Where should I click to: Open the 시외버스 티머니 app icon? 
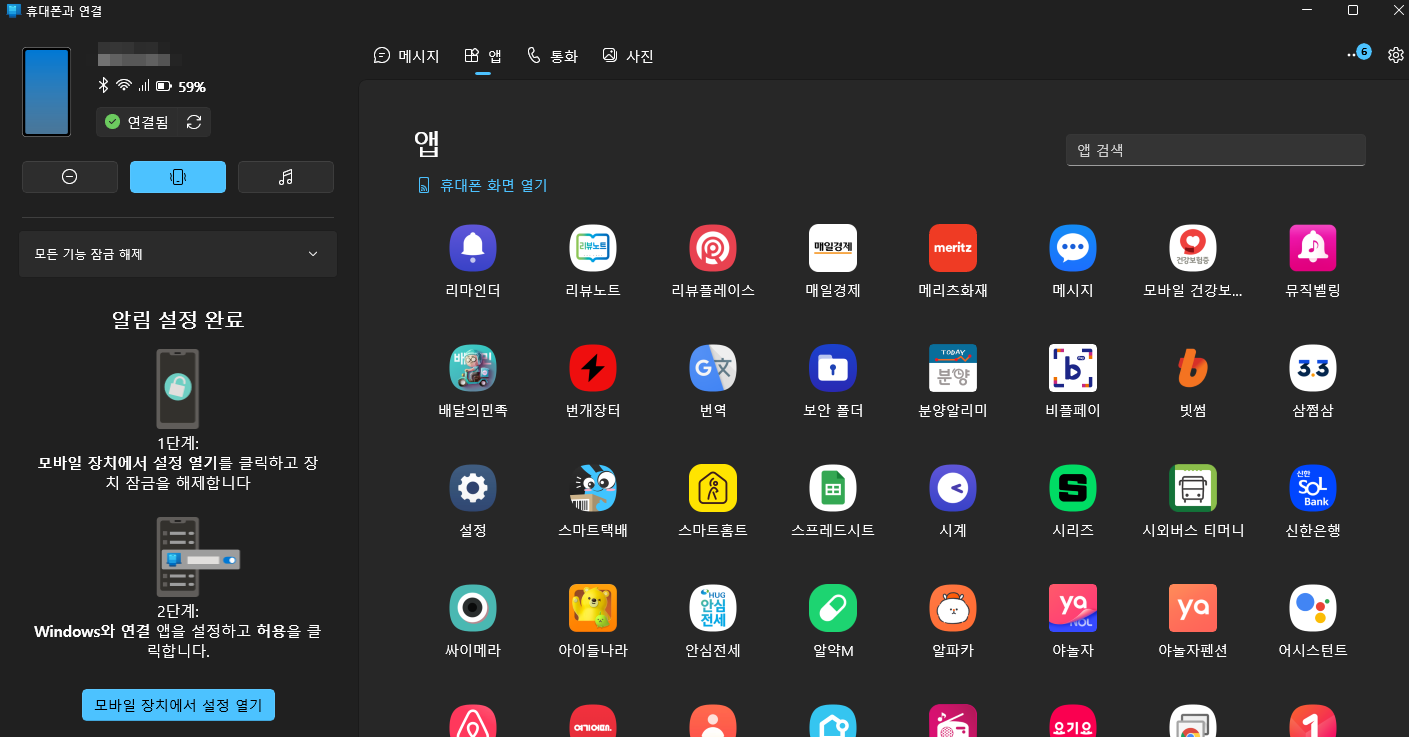coord(1193,488)
